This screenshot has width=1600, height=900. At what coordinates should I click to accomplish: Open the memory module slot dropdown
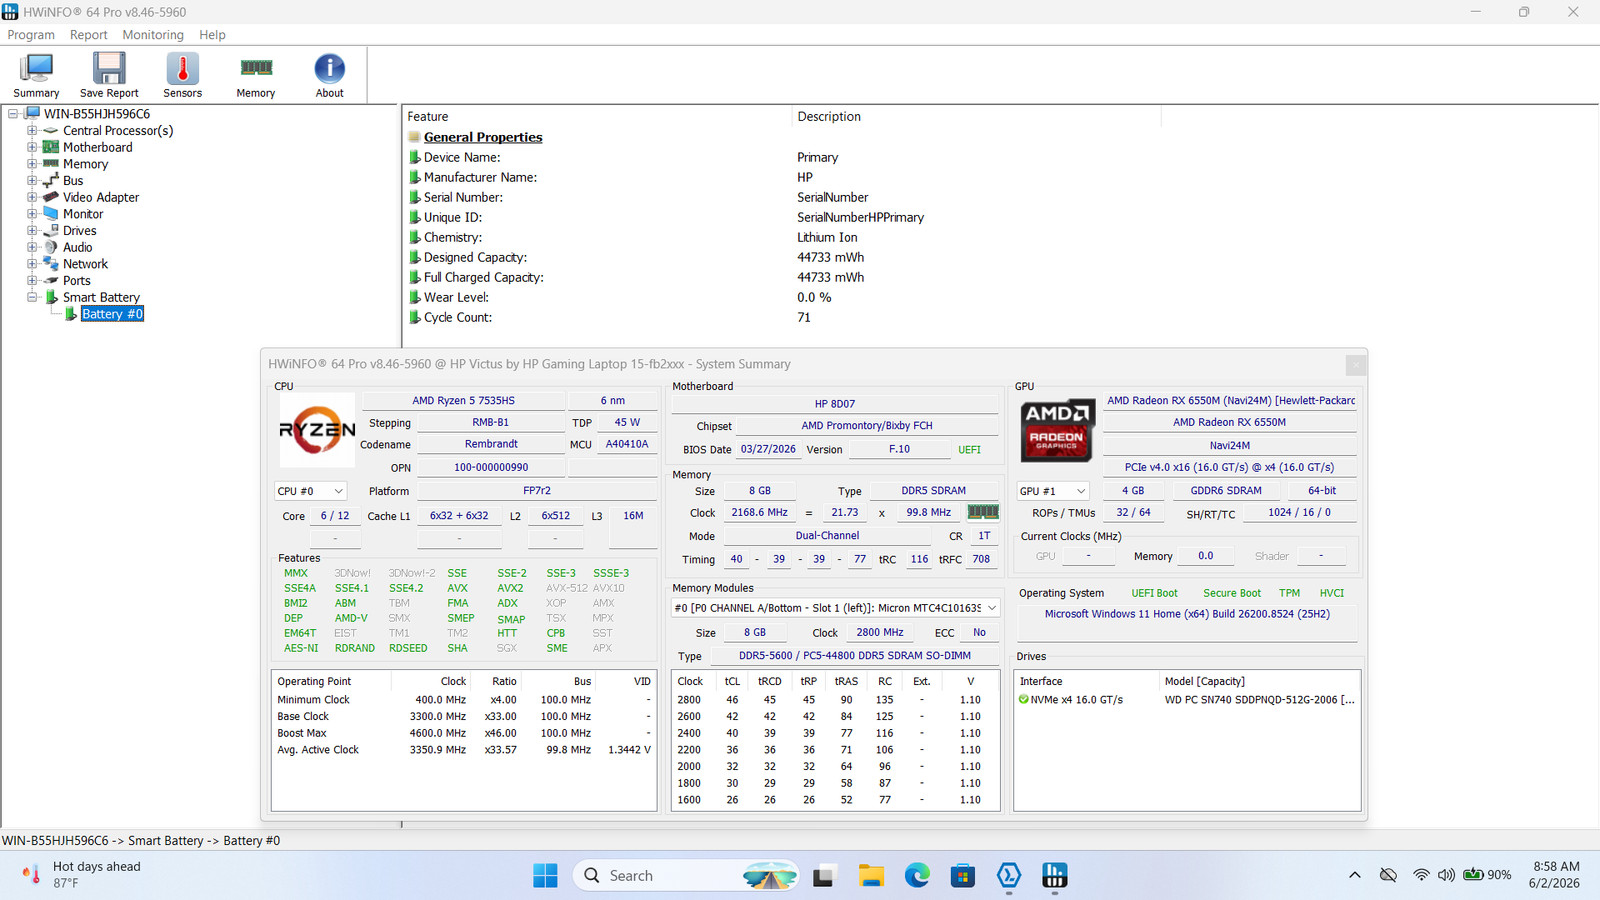(836, 608)
